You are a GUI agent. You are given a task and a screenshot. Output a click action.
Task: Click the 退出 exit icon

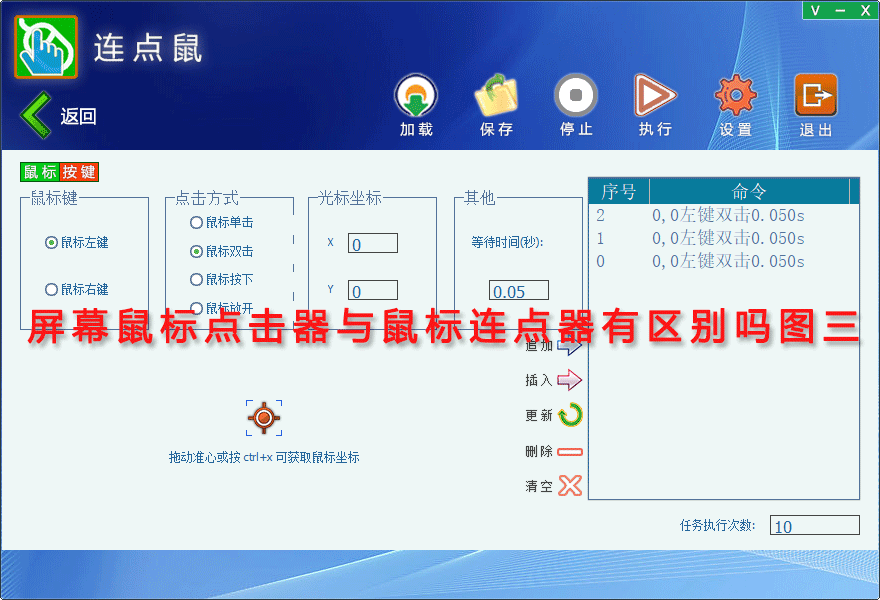(815, 95)
